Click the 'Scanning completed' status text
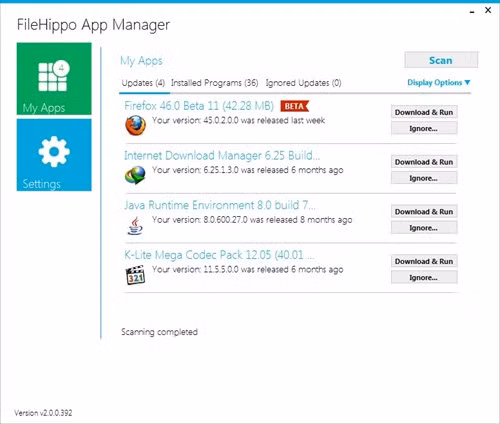 click(159, 332)
